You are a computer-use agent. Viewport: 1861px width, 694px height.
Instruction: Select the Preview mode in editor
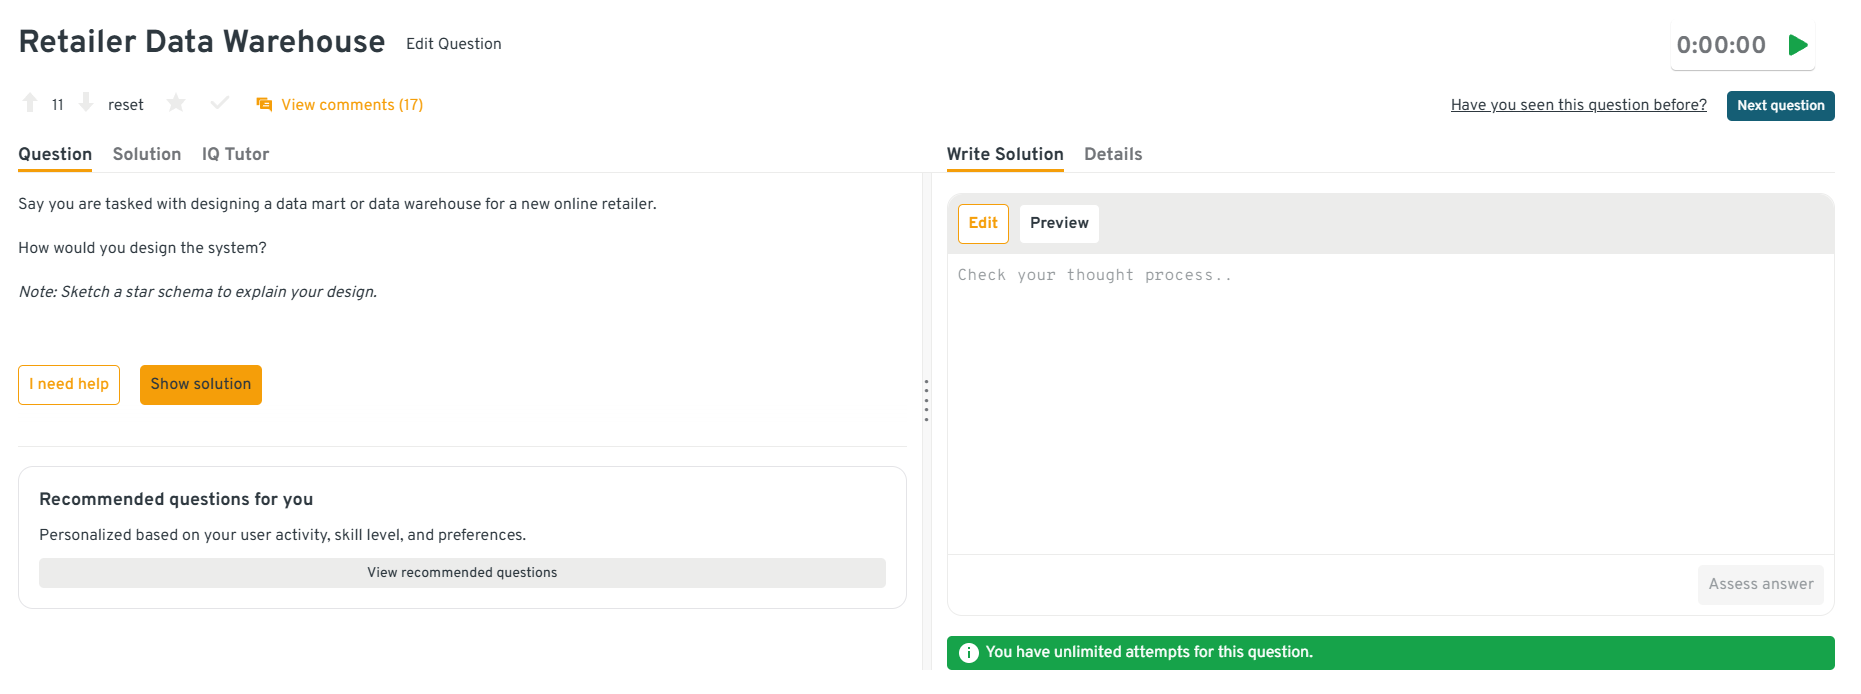point(1059,223)
